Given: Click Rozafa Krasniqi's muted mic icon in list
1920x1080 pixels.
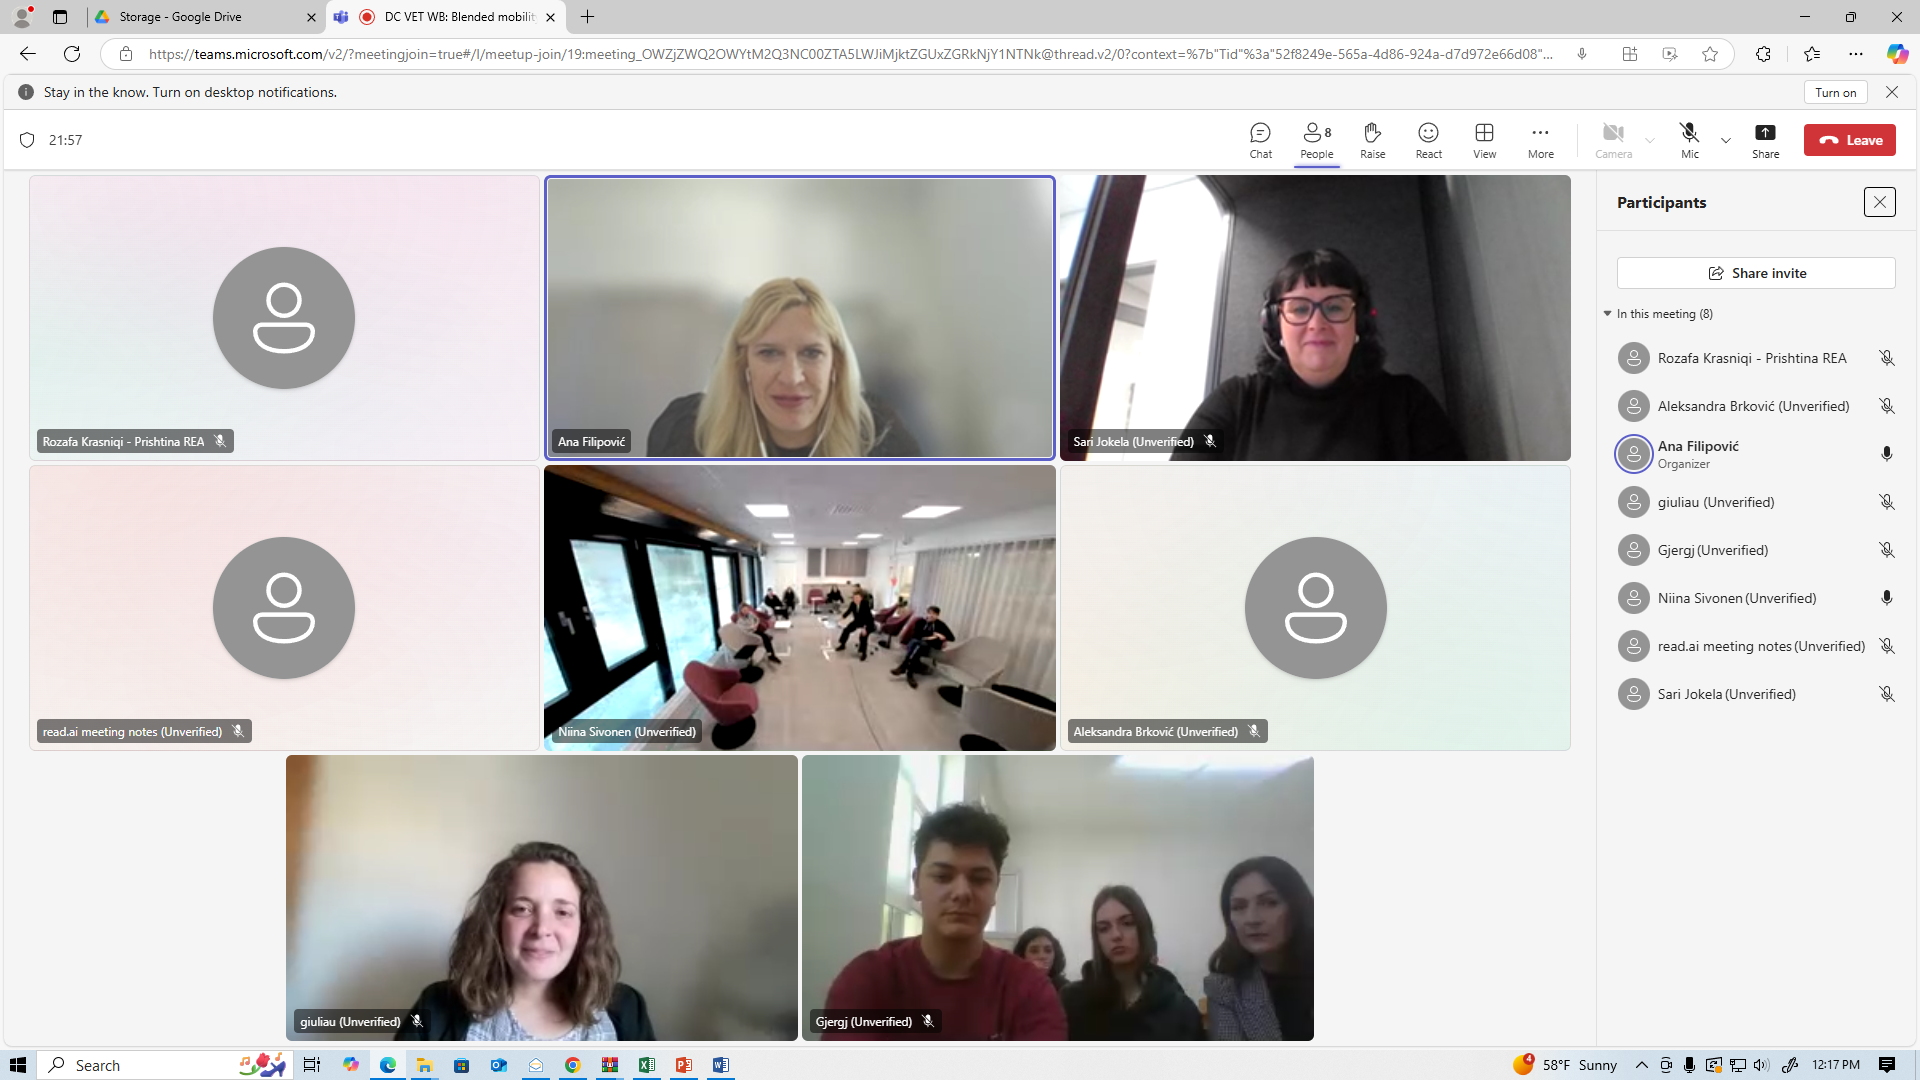Looking at the screenshot, I should [x=1886, y=358].
